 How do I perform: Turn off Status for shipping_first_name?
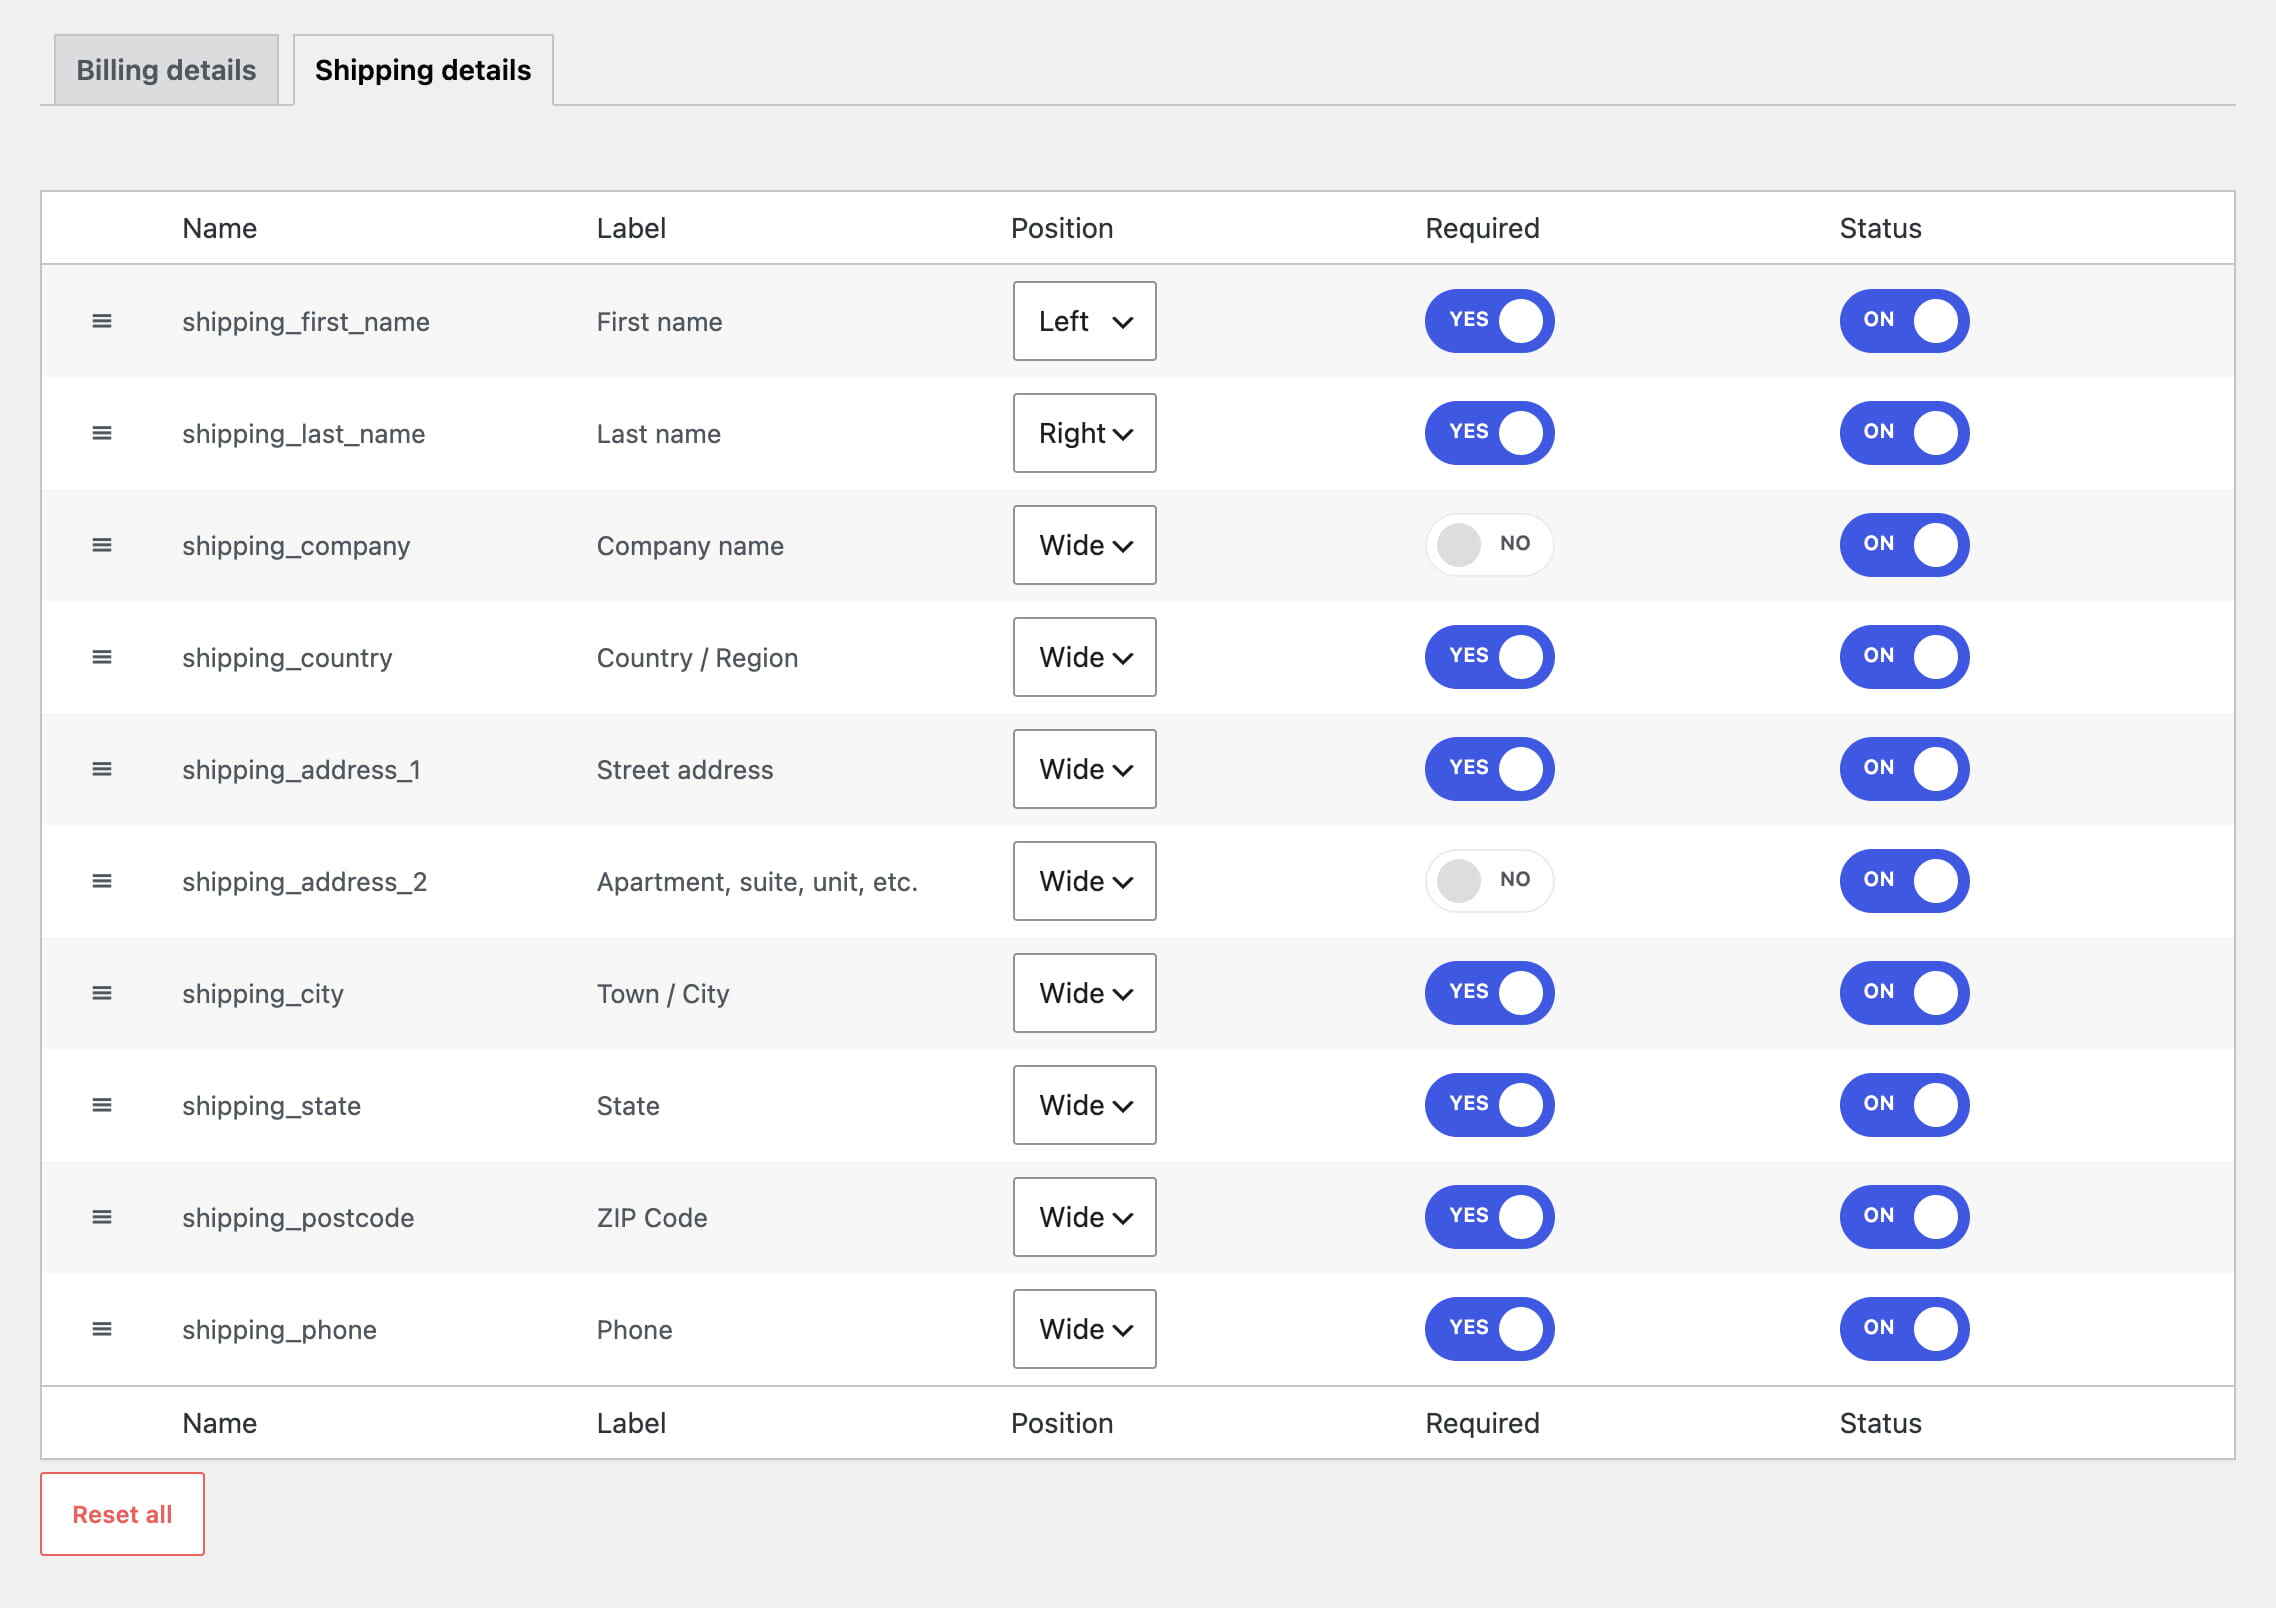pos(1904,321)
